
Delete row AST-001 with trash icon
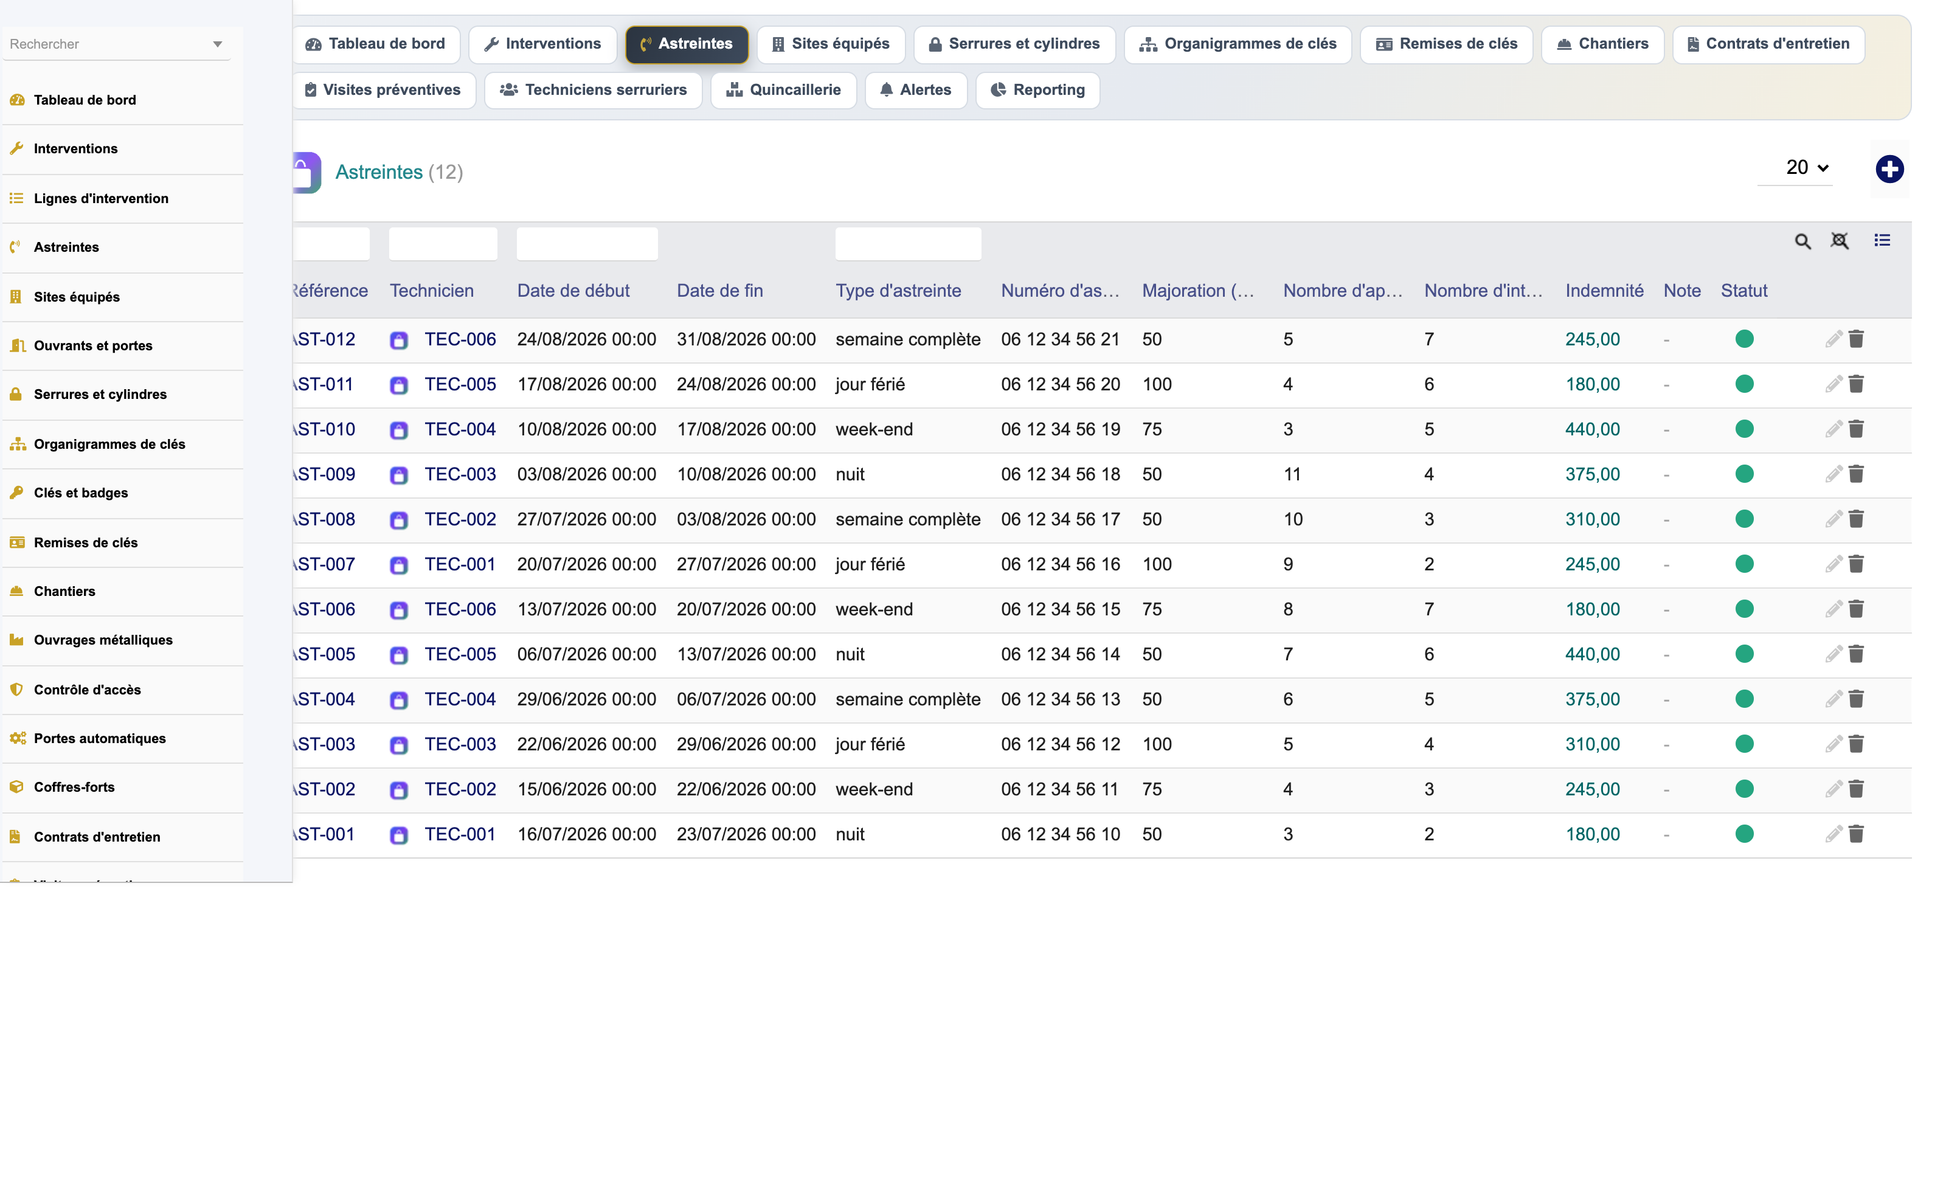point(1856,834)
